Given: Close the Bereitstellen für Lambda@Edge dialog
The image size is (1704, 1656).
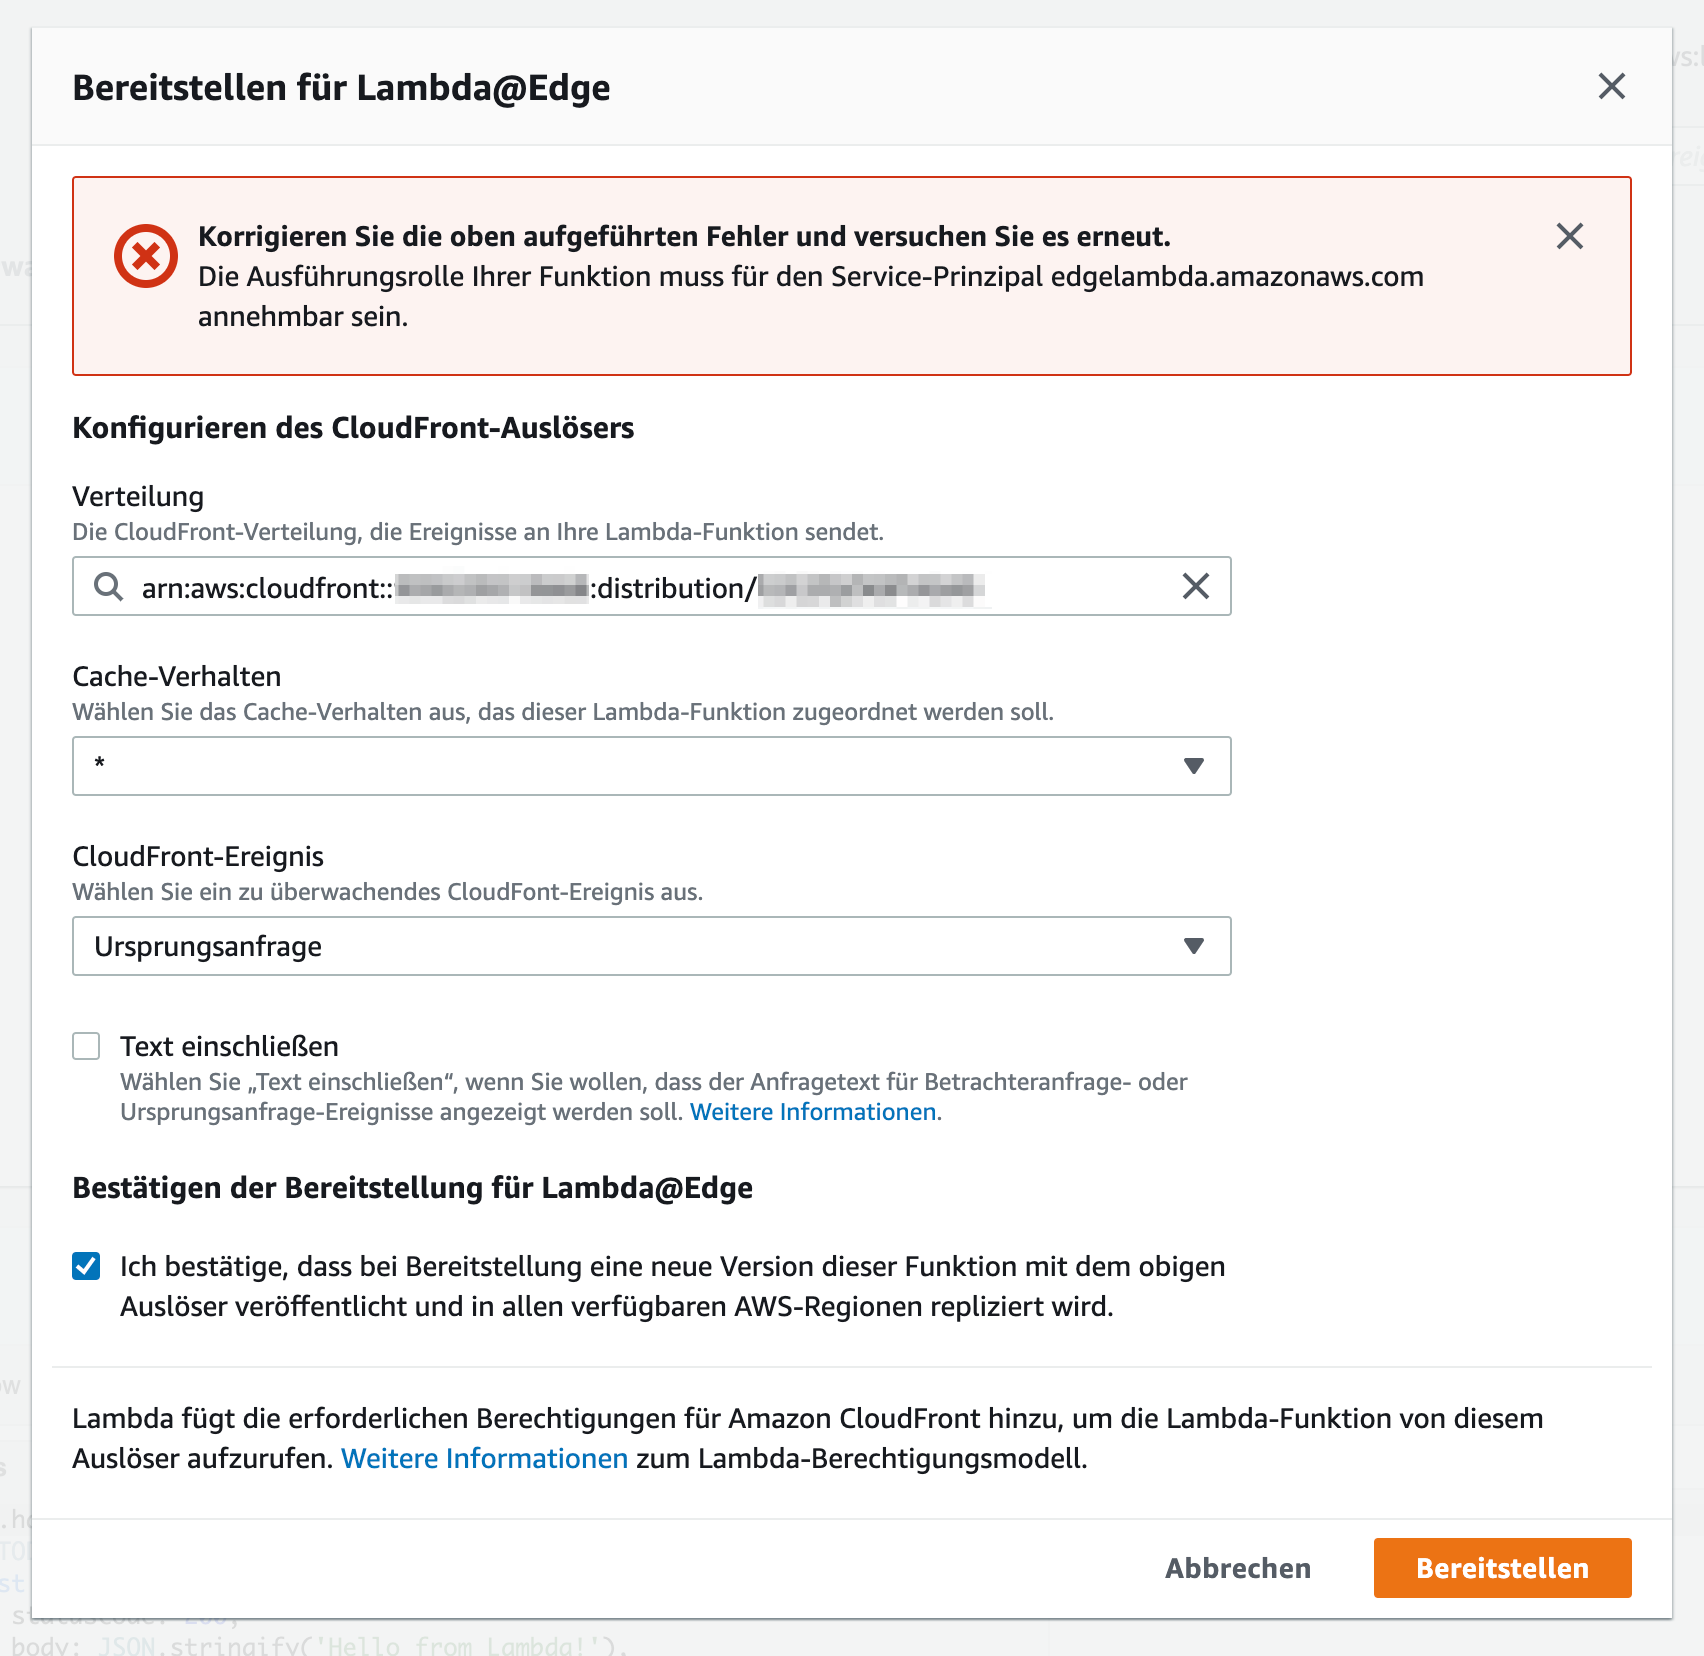Looking at the screenshot, I should 1611,87.
